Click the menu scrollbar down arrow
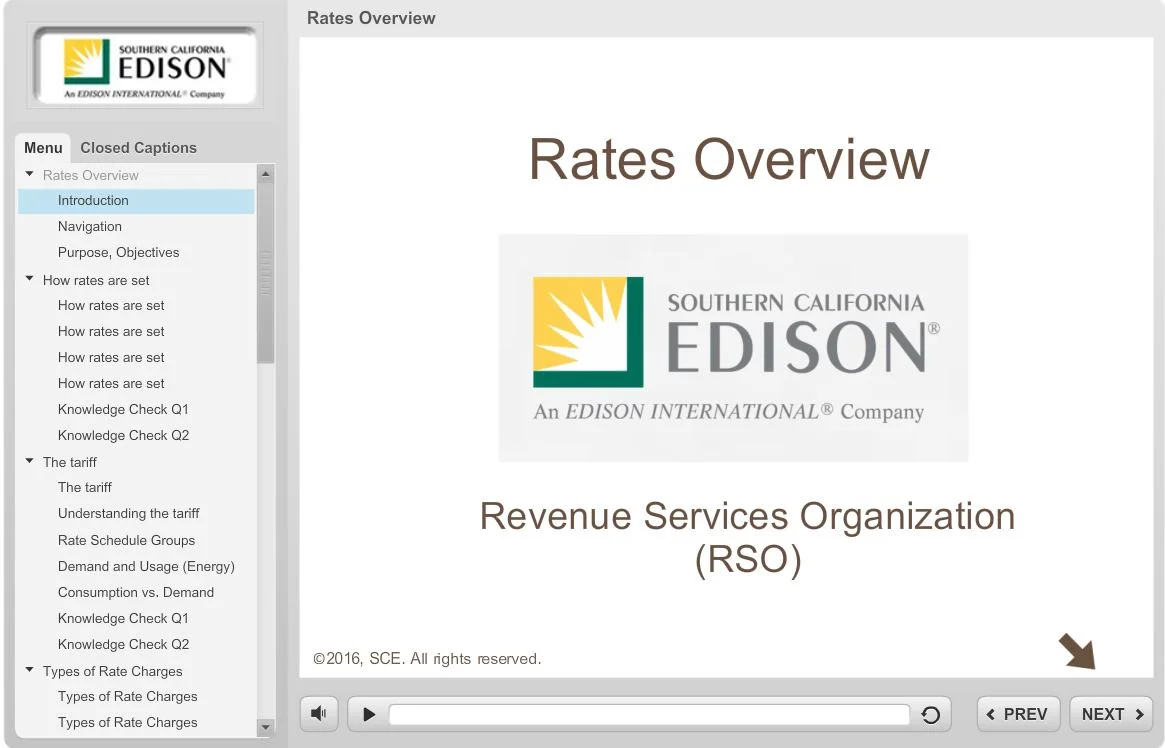Image resolution: width=1165 pixels, height=748 pixels. pyautogui.click(x=265, y=726)
